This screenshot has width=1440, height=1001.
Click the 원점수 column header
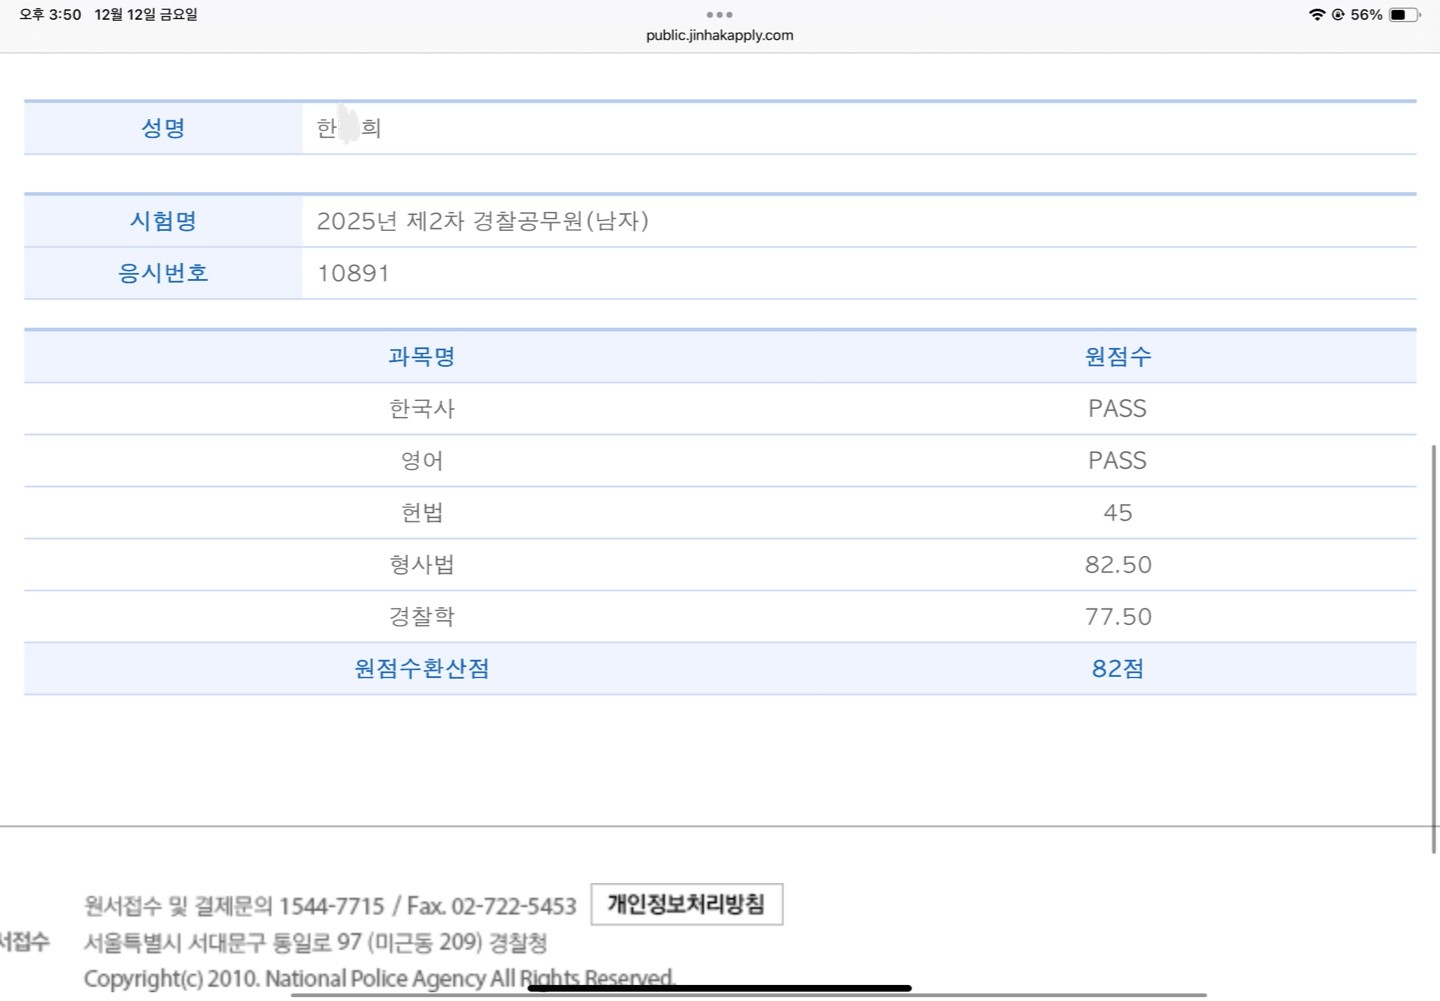[x=1117, y=357]
